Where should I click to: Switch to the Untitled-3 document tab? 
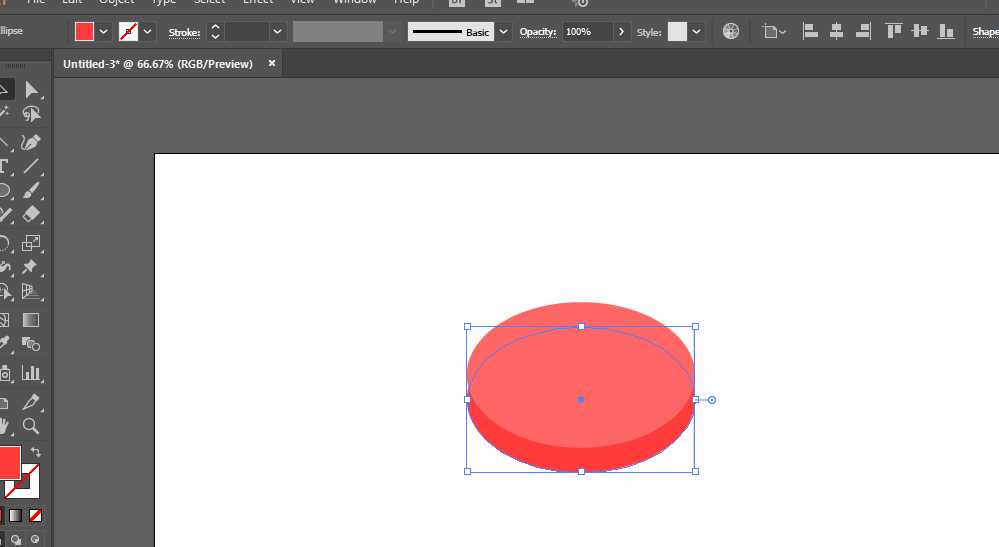click(160, 64)
